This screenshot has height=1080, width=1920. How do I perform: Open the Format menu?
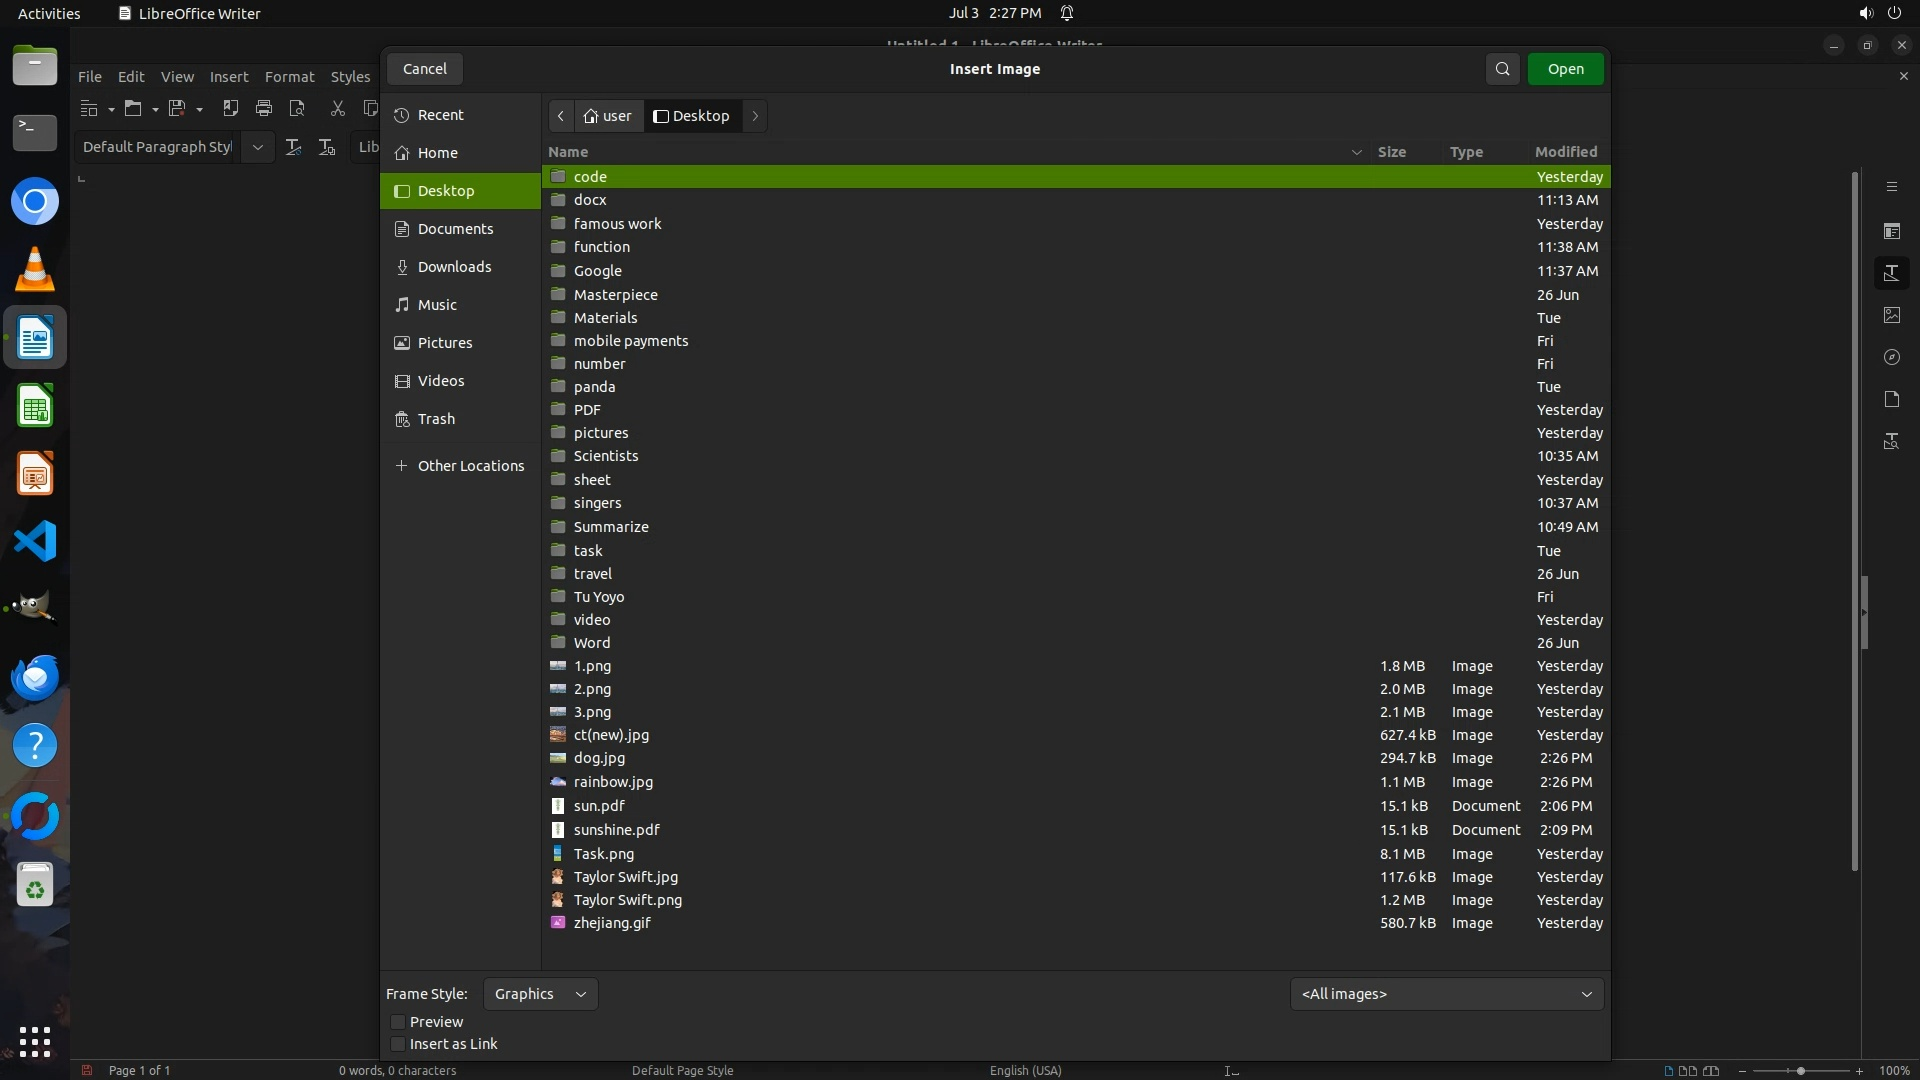coord(289,77)
